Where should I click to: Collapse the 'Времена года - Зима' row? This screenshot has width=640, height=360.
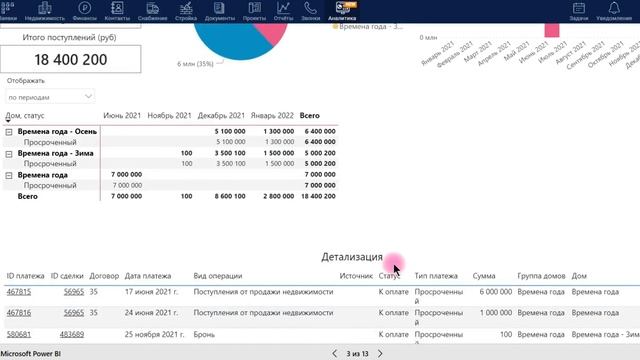click(x=9, y=154)
